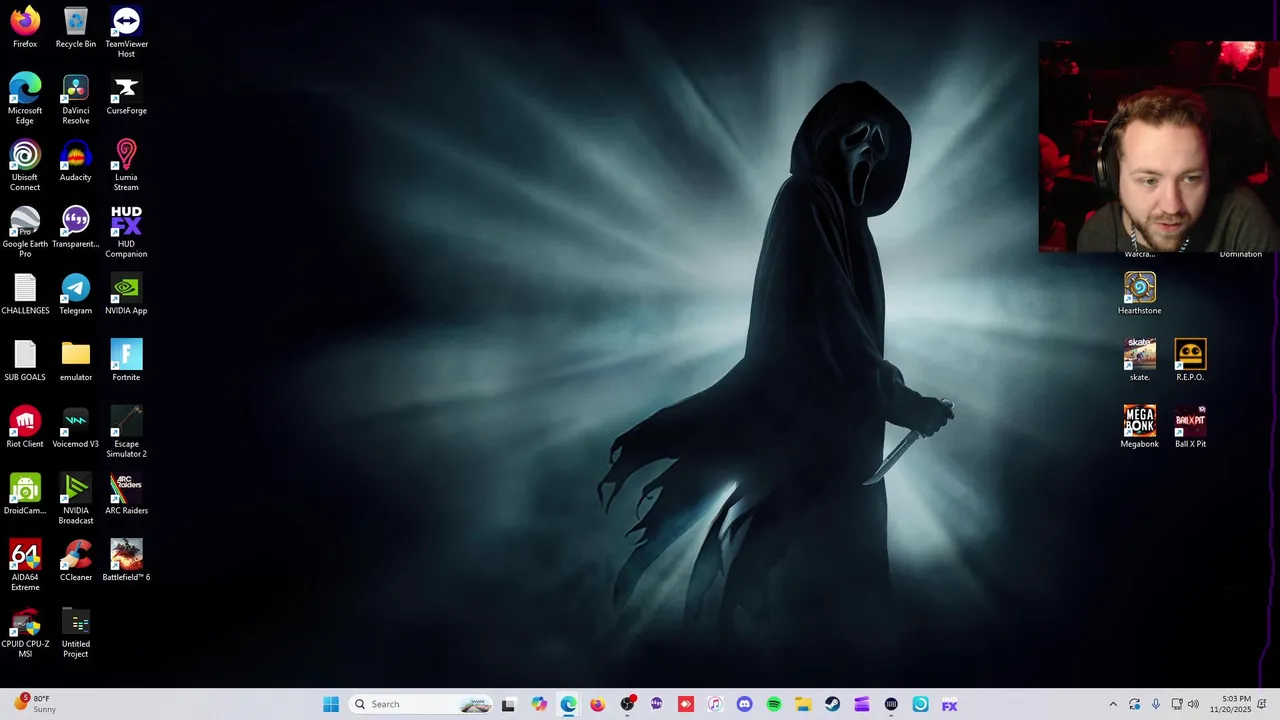Viewport: 1280px width, 720px height.
Task: Open Escape Simulator 2 shortcut
Action: pos(126,432)
